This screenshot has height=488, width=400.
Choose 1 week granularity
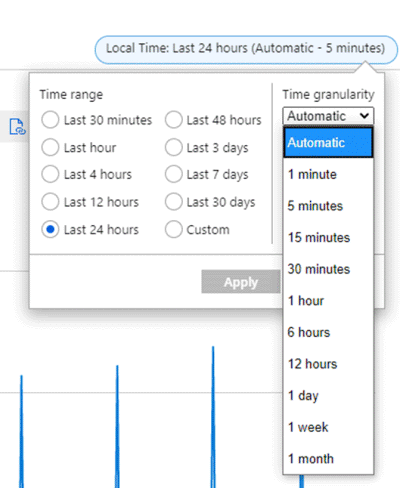click(x=328, y=427)
